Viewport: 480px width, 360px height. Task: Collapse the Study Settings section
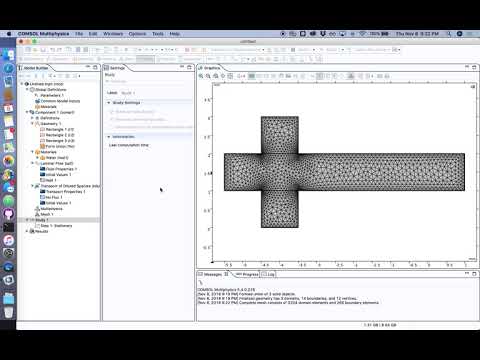109,103
